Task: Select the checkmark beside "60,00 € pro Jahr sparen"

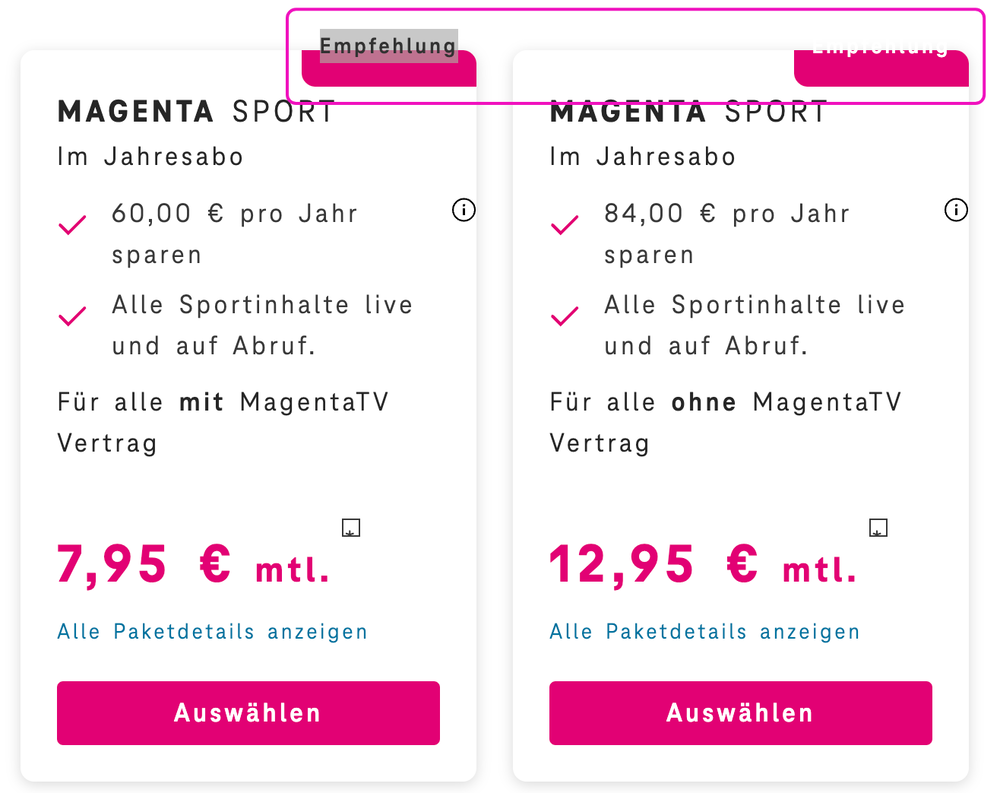Action: pyautogui.click(x=72, y=224)
